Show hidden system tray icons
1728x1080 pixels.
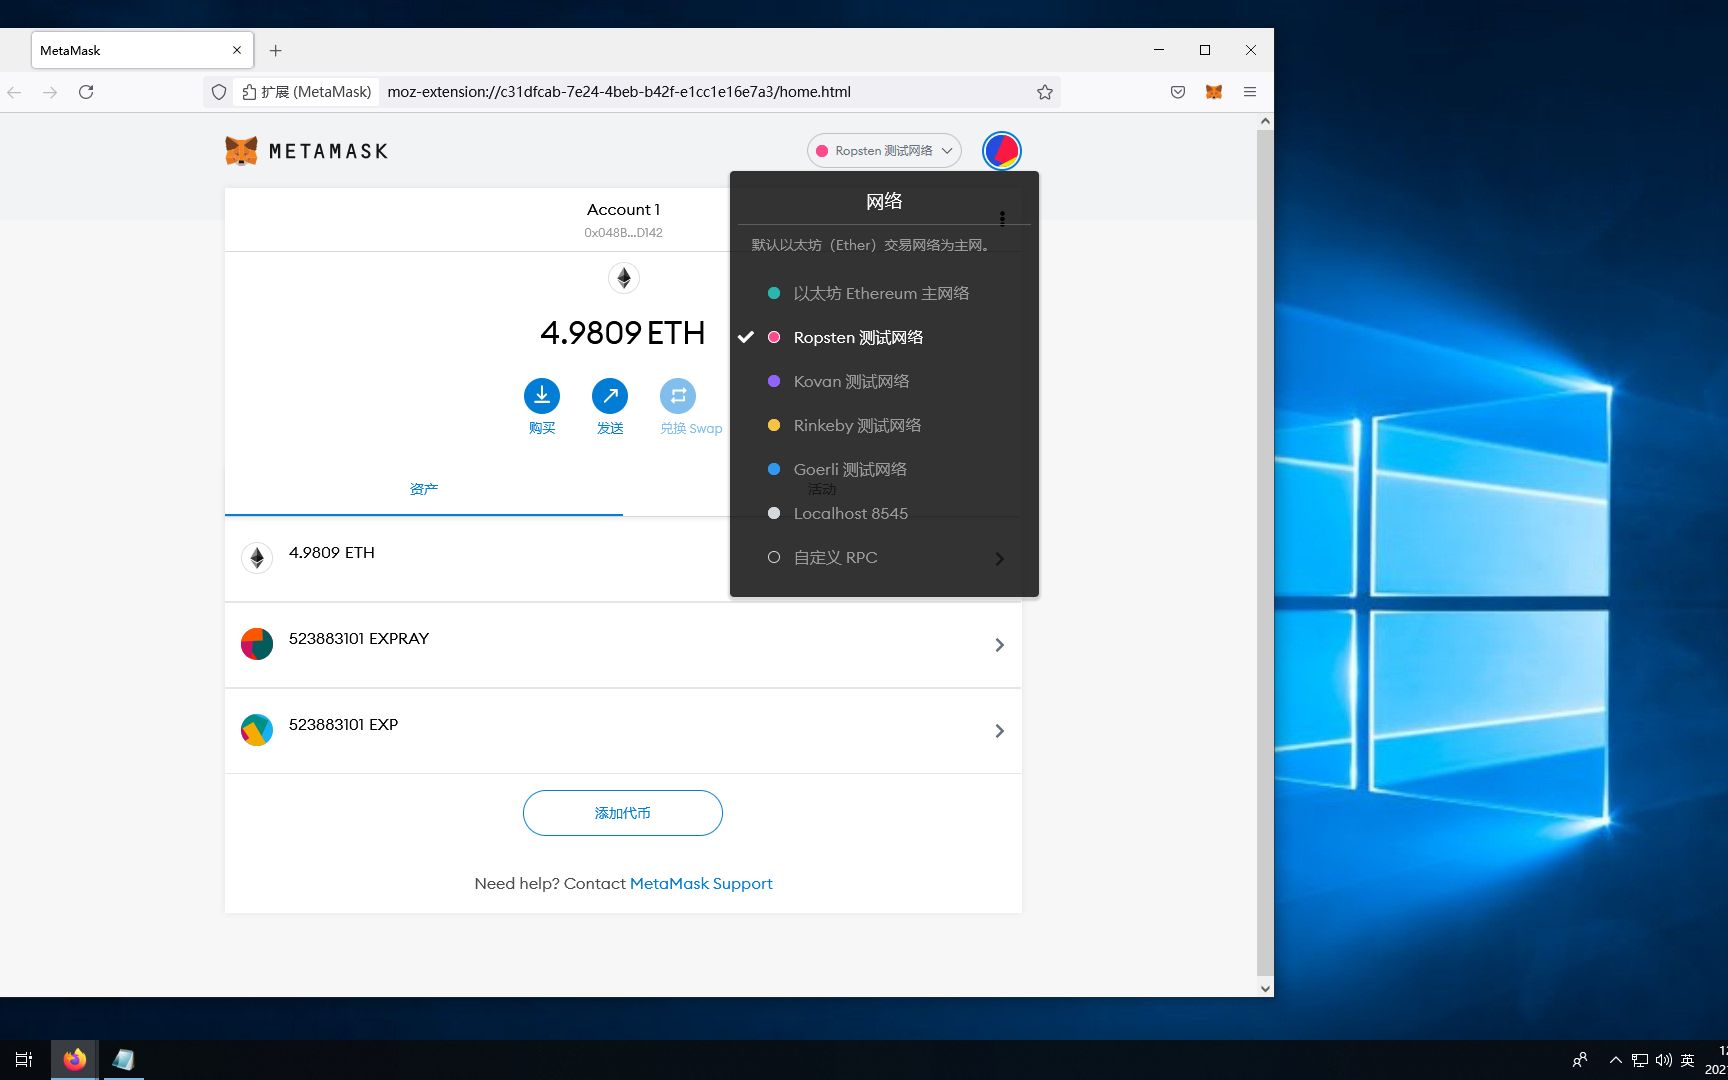(x=1615, y=1060)
